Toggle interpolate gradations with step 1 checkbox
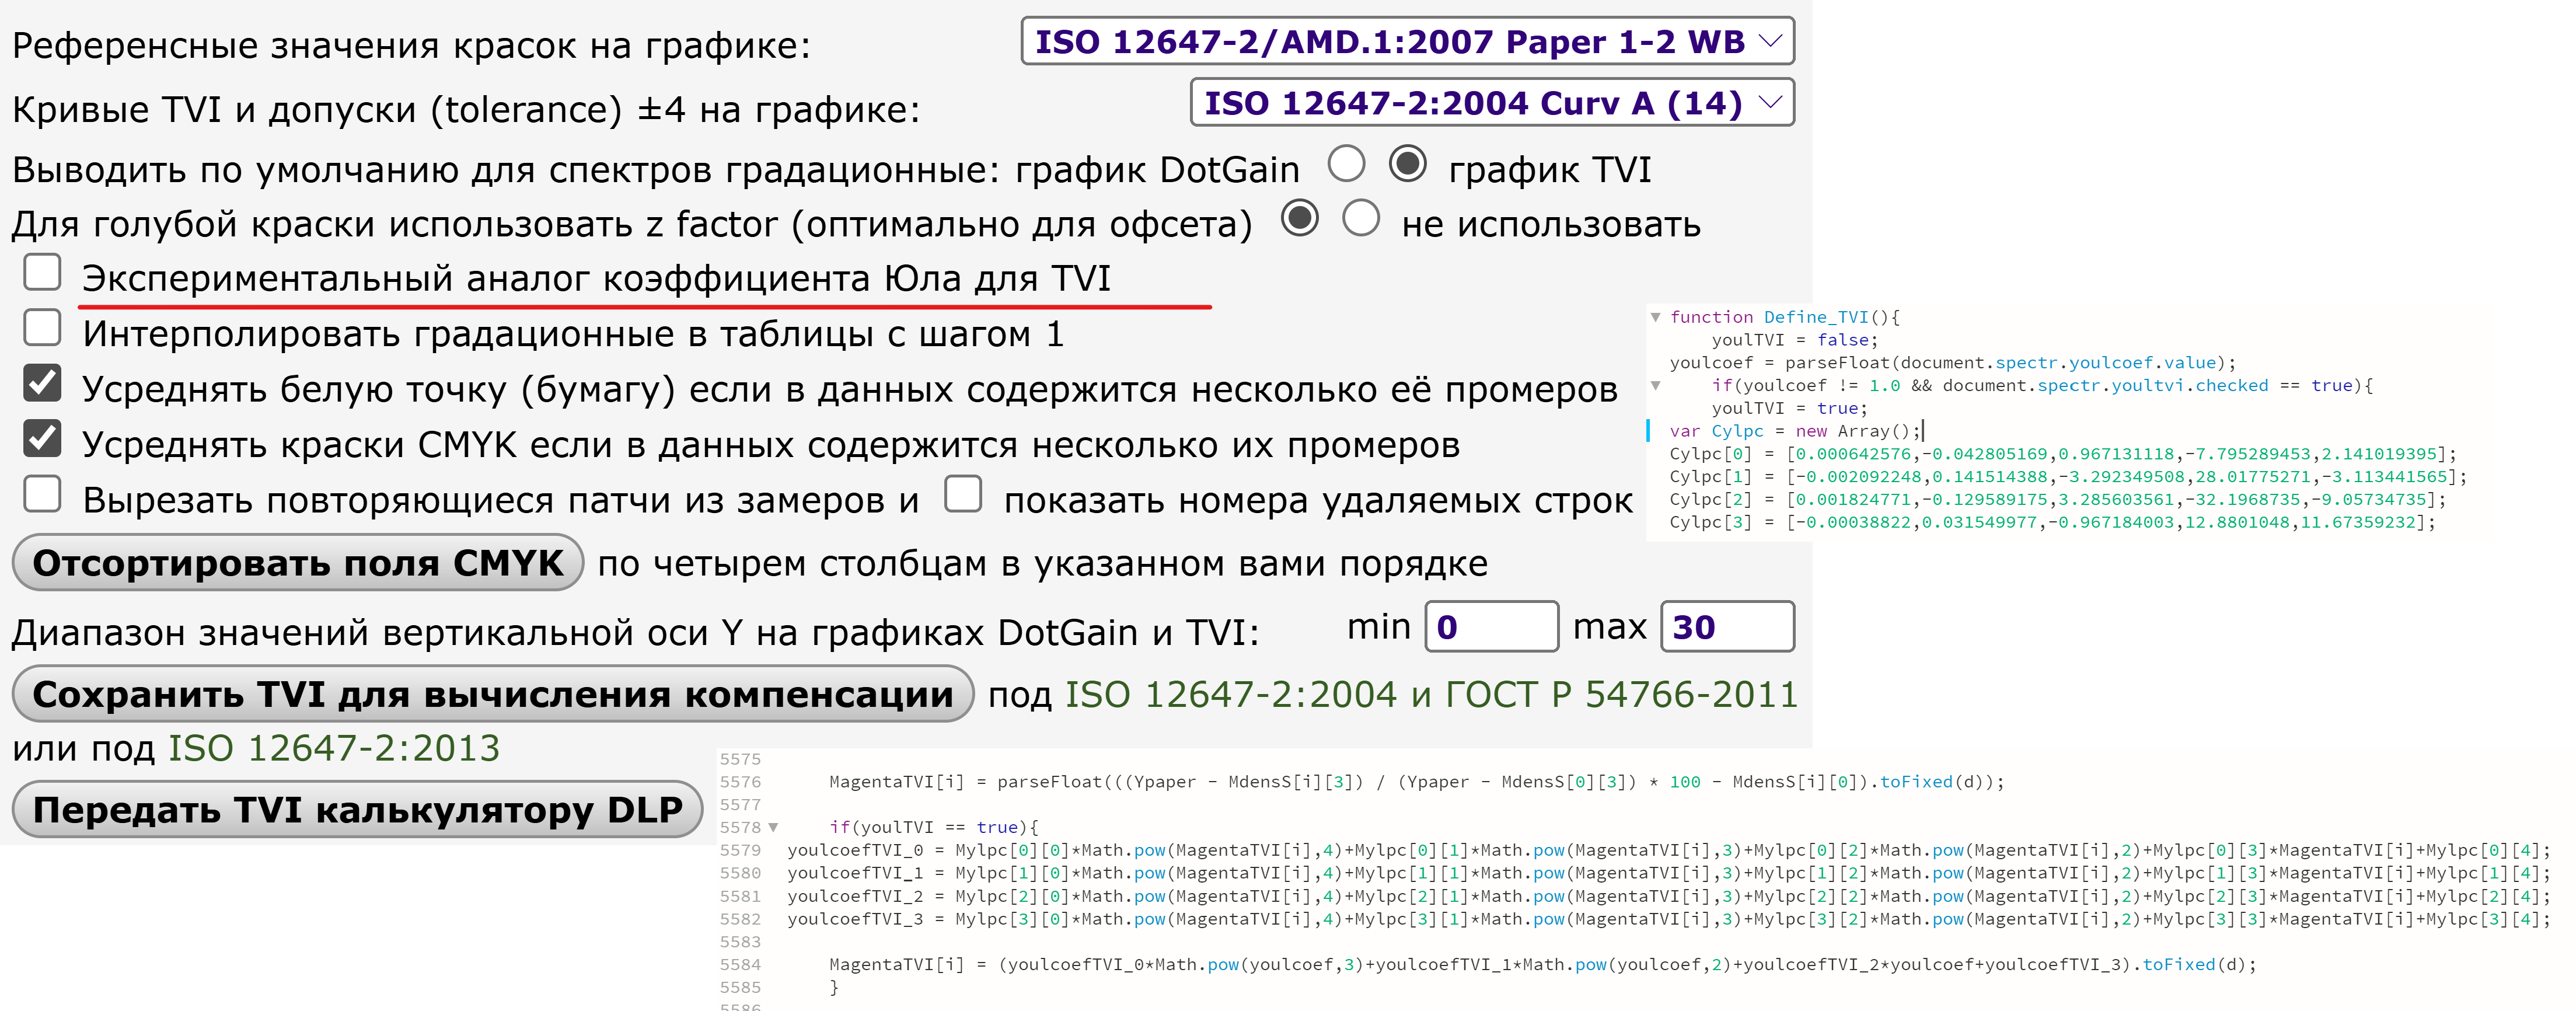The height and width of the screenshot is (1011, 2576). pos(43,327)
